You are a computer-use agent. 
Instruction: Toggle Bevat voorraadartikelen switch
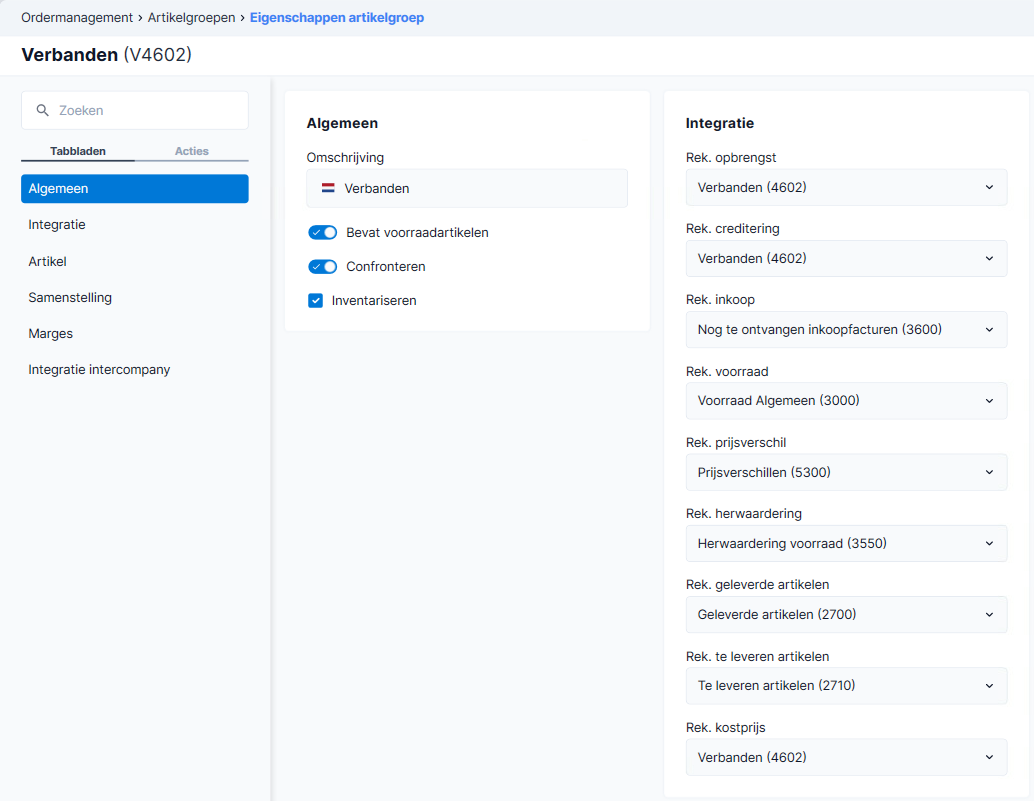(x=322, y=232)
